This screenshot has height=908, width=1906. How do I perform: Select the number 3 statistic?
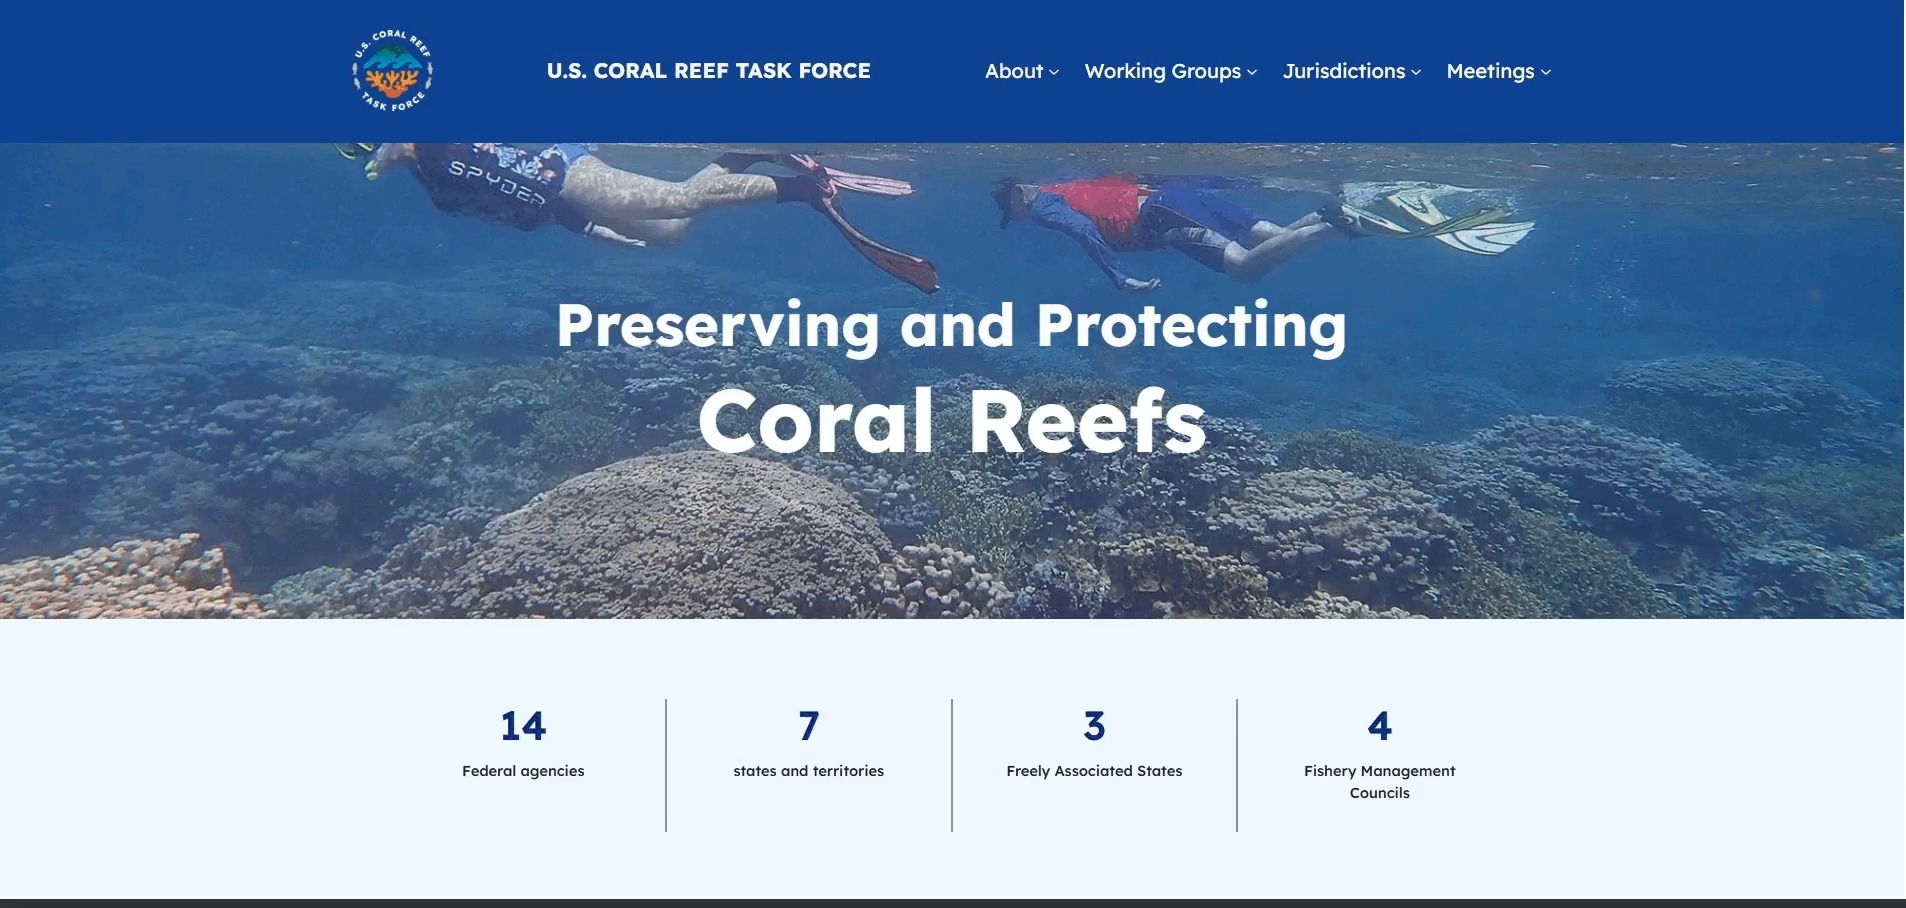point(1094,726)
